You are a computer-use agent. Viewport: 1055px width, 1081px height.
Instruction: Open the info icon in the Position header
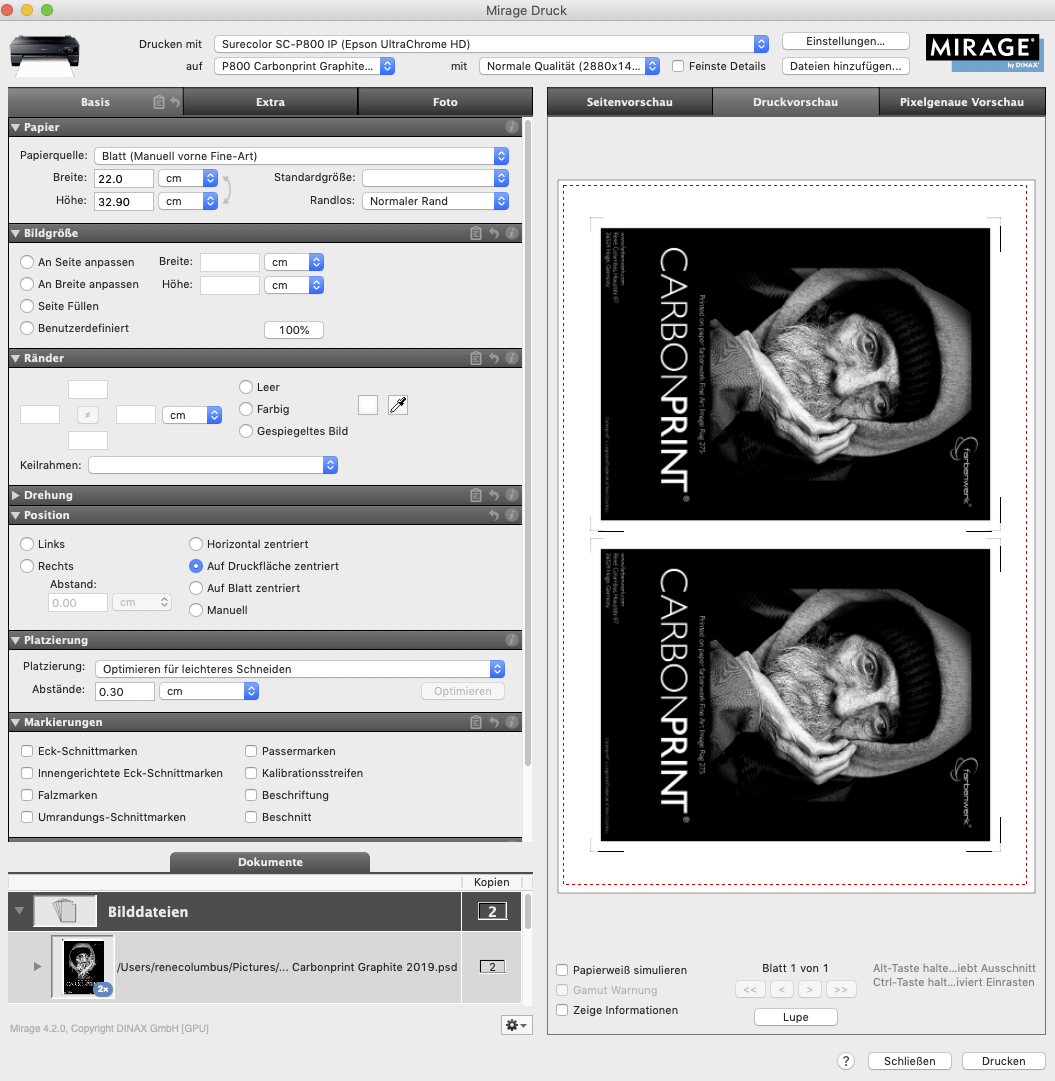click(512, 515)
